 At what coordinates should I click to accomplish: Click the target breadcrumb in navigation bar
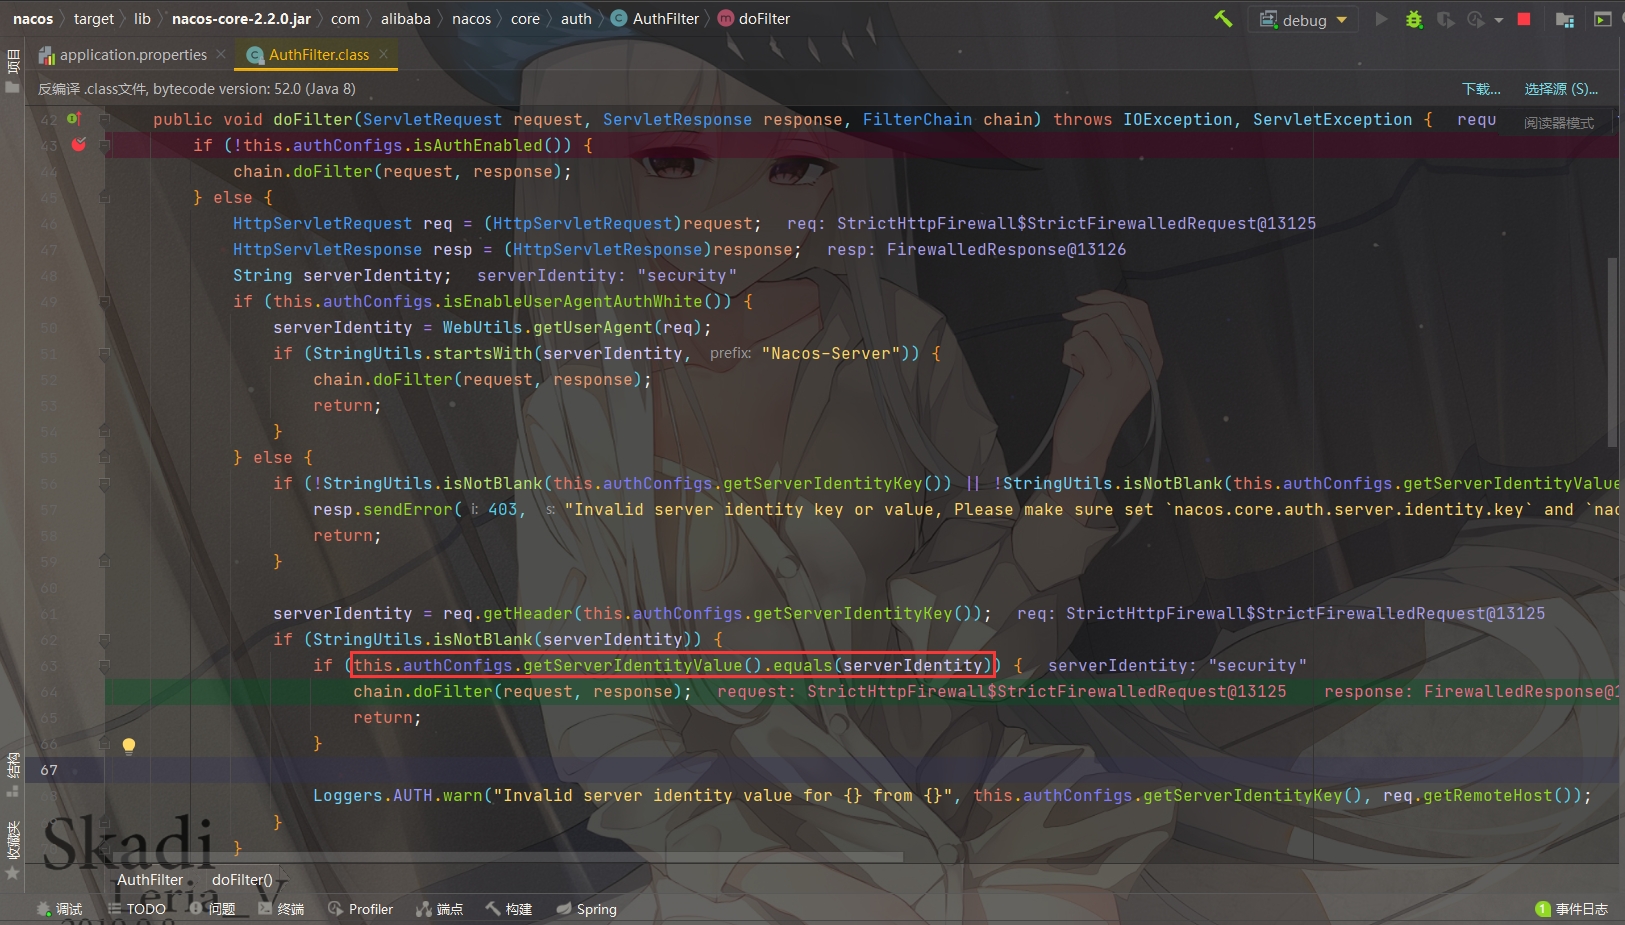point(94,19)
